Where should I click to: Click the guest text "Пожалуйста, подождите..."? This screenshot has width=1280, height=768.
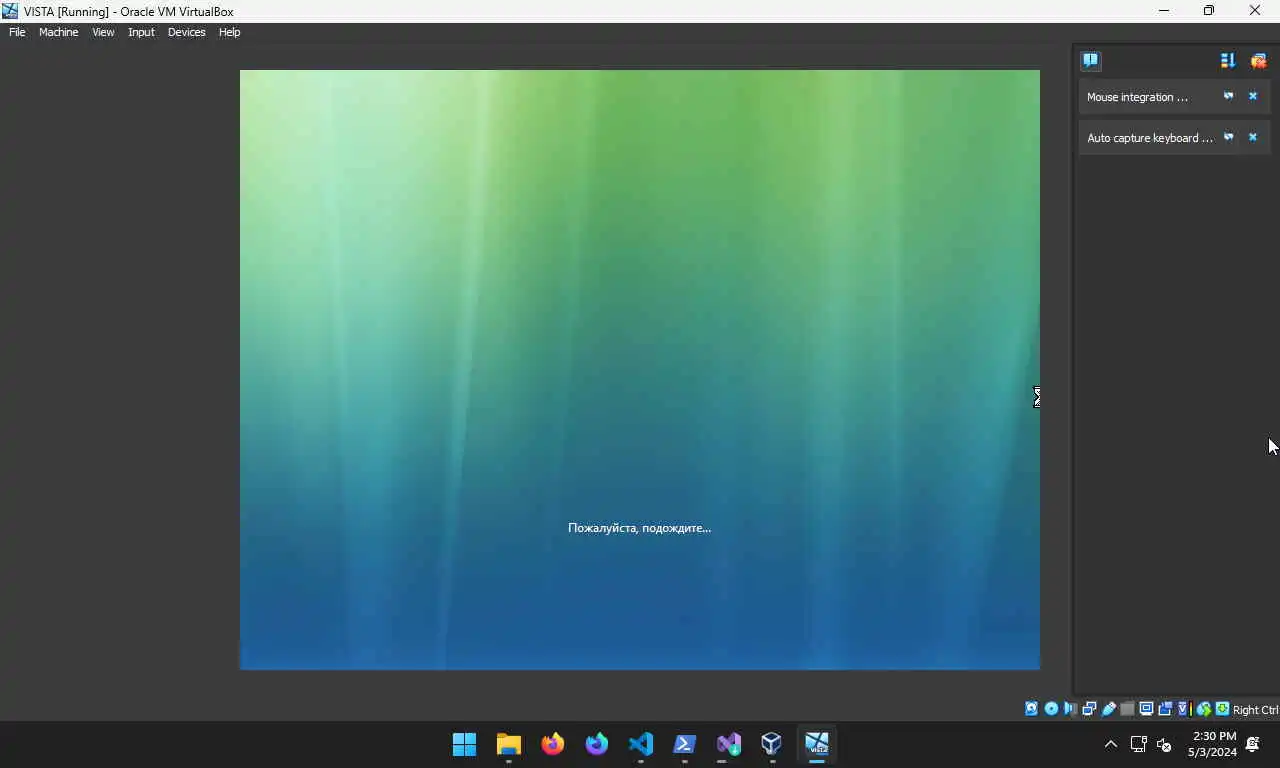[639, 527]
